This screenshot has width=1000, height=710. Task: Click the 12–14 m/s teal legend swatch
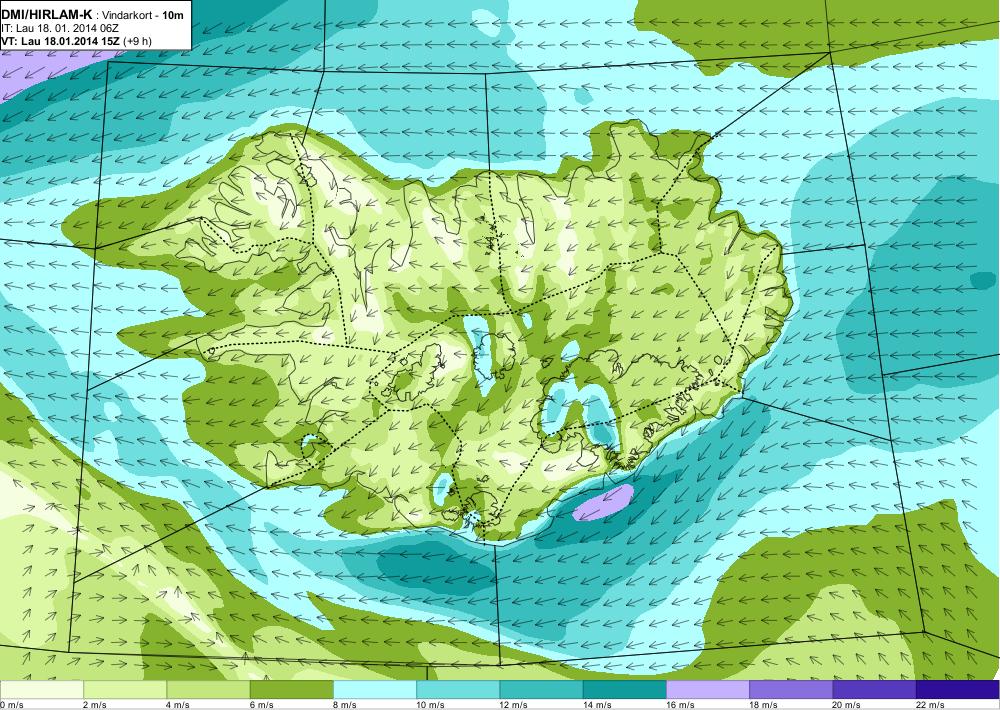pos(541,690)
